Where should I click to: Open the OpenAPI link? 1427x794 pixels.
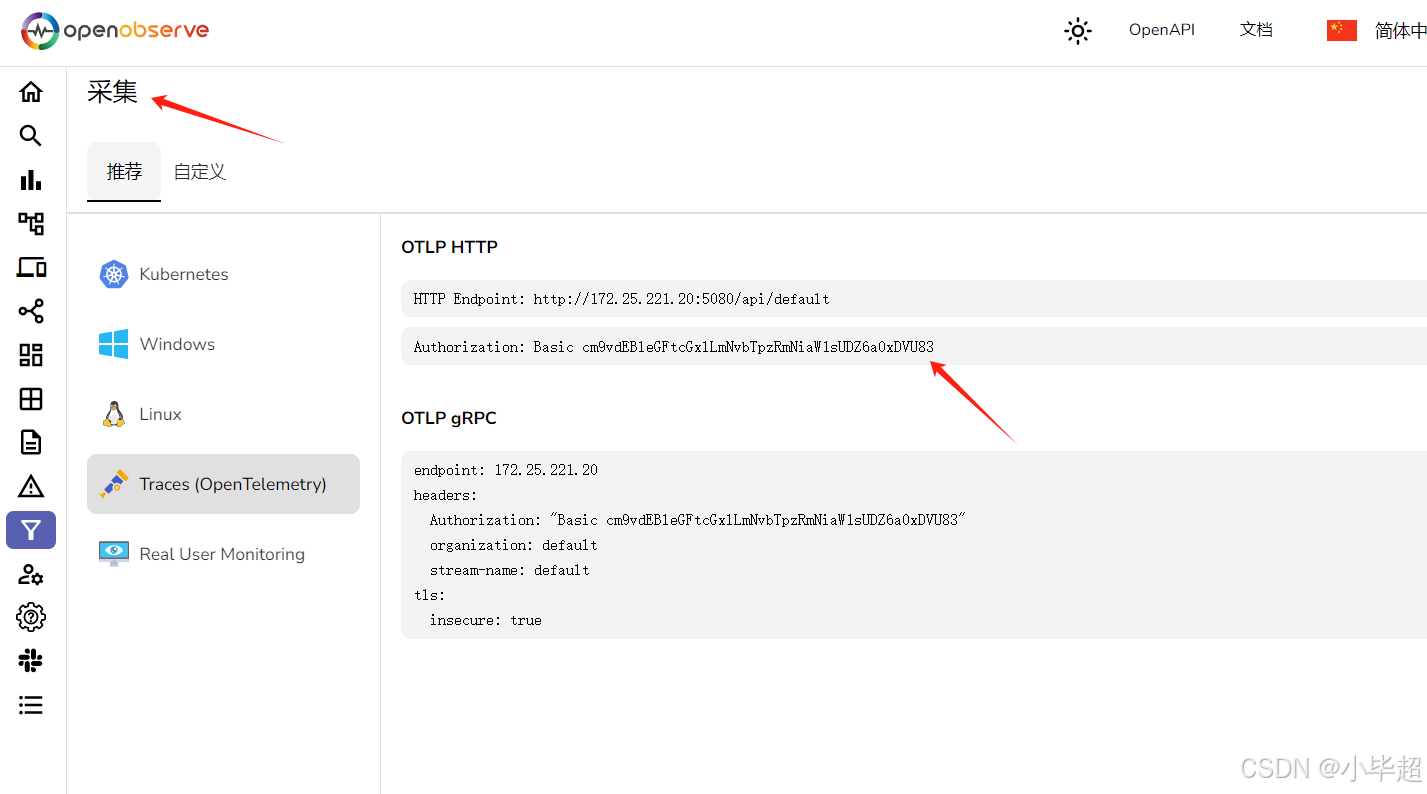tap(1162, 30)
